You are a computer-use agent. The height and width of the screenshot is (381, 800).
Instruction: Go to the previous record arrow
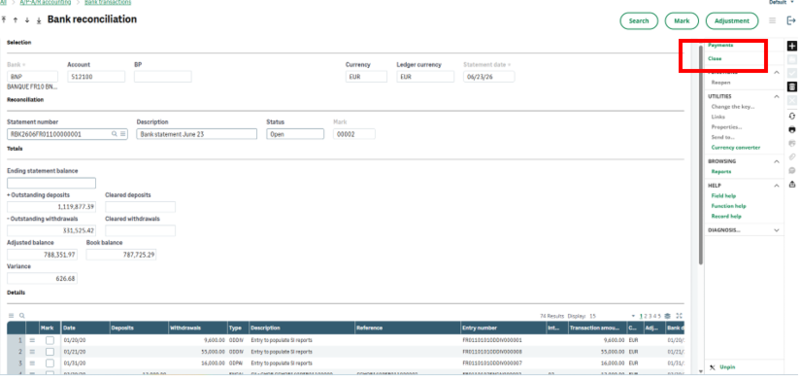pos(15,20)
